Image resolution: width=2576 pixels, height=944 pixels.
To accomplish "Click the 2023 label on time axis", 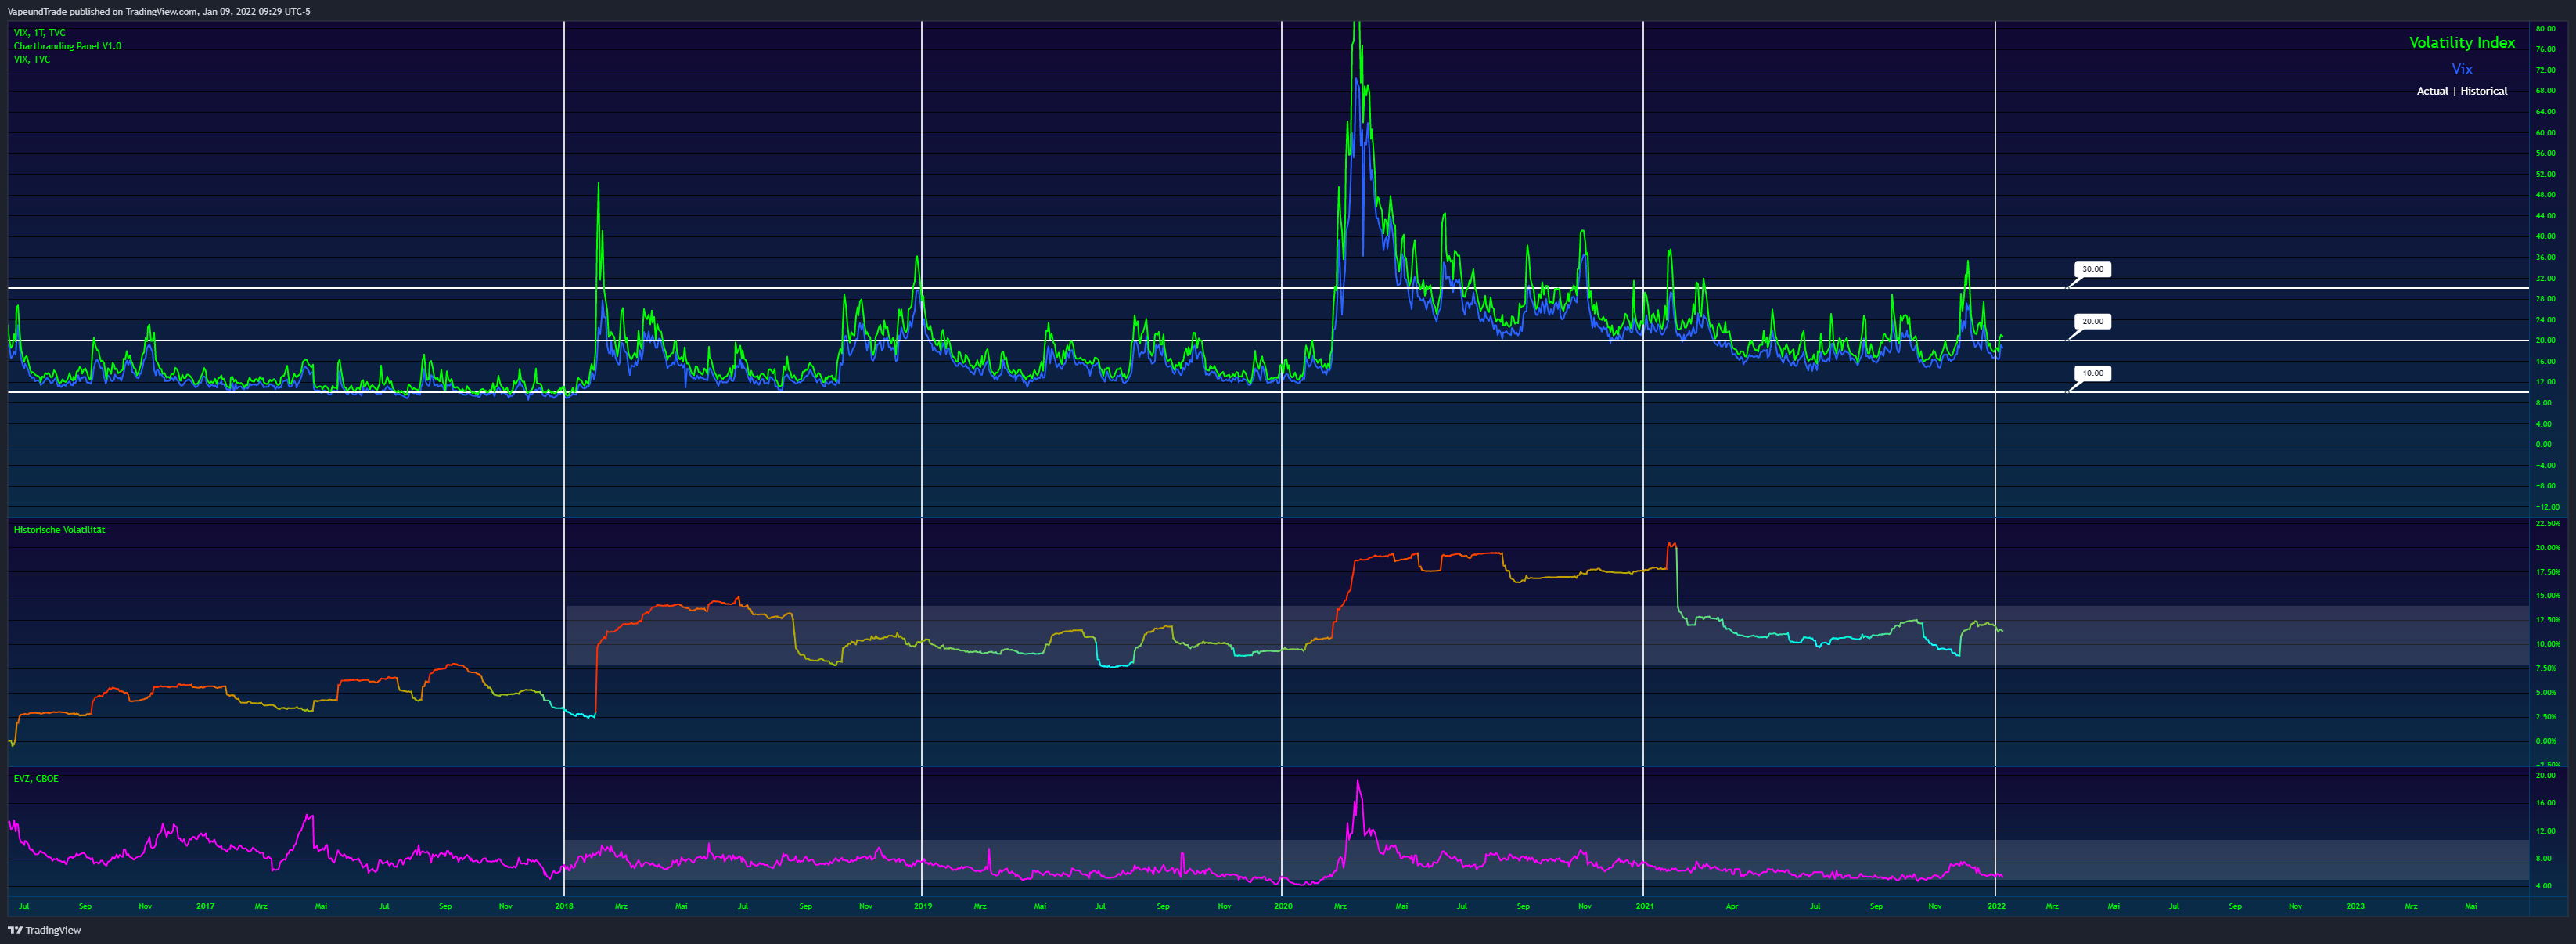I will [x=2355, y=906].
